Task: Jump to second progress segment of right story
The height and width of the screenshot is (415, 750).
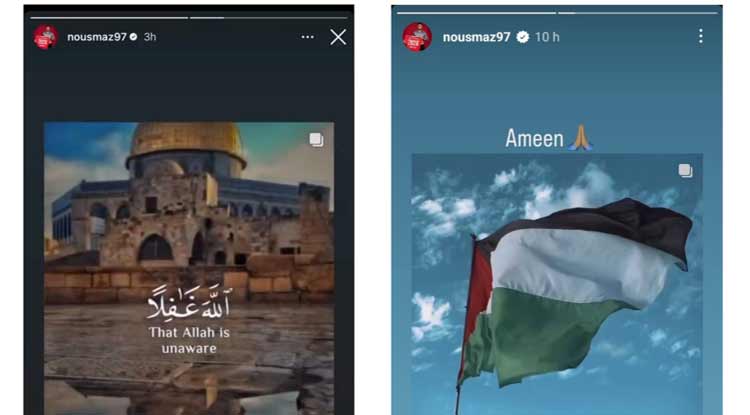Action: 638,13
